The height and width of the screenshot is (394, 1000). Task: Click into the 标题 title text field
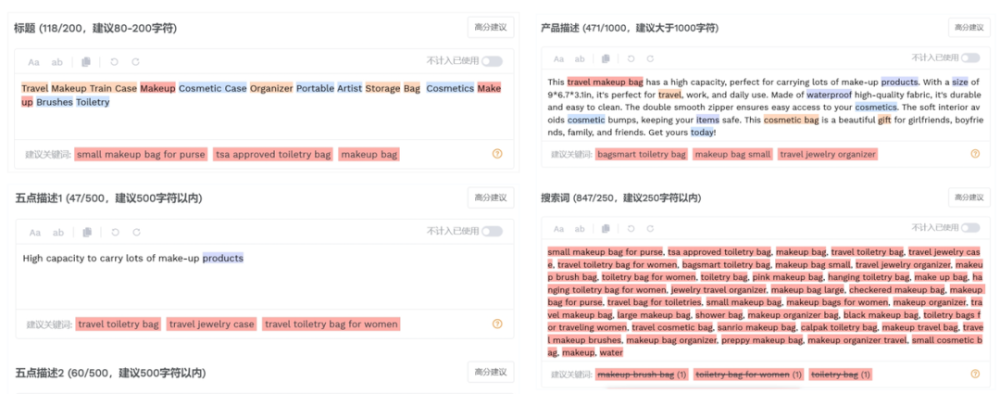[264, 105]
